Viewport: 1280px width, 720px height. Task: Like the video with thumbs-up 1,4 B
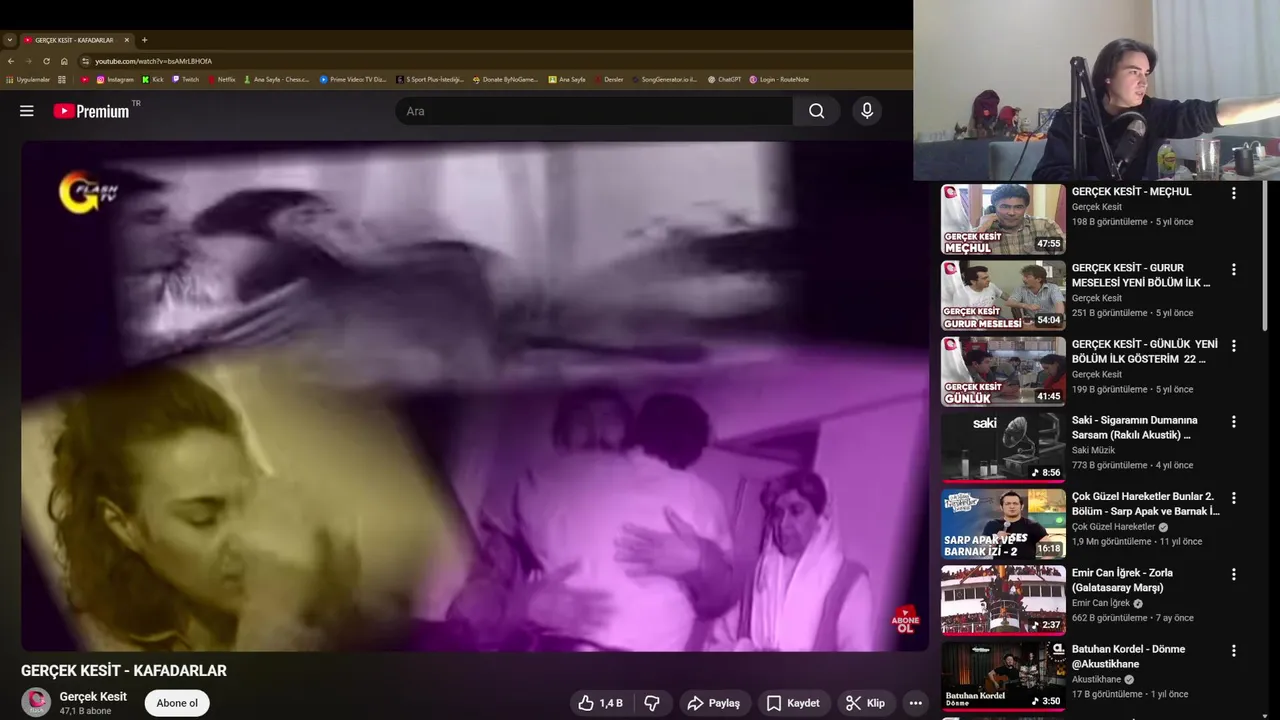coord(600,703)
